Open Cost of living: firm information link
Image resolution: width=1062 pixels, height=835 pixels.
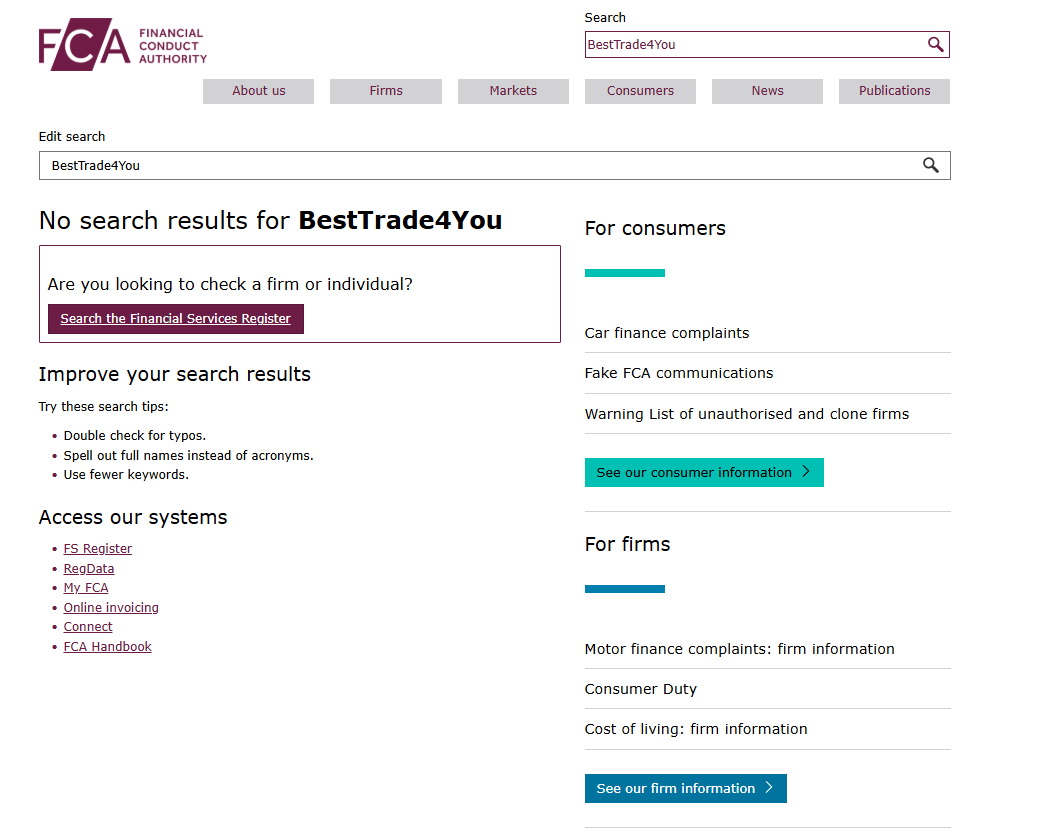tap(696, 729)
